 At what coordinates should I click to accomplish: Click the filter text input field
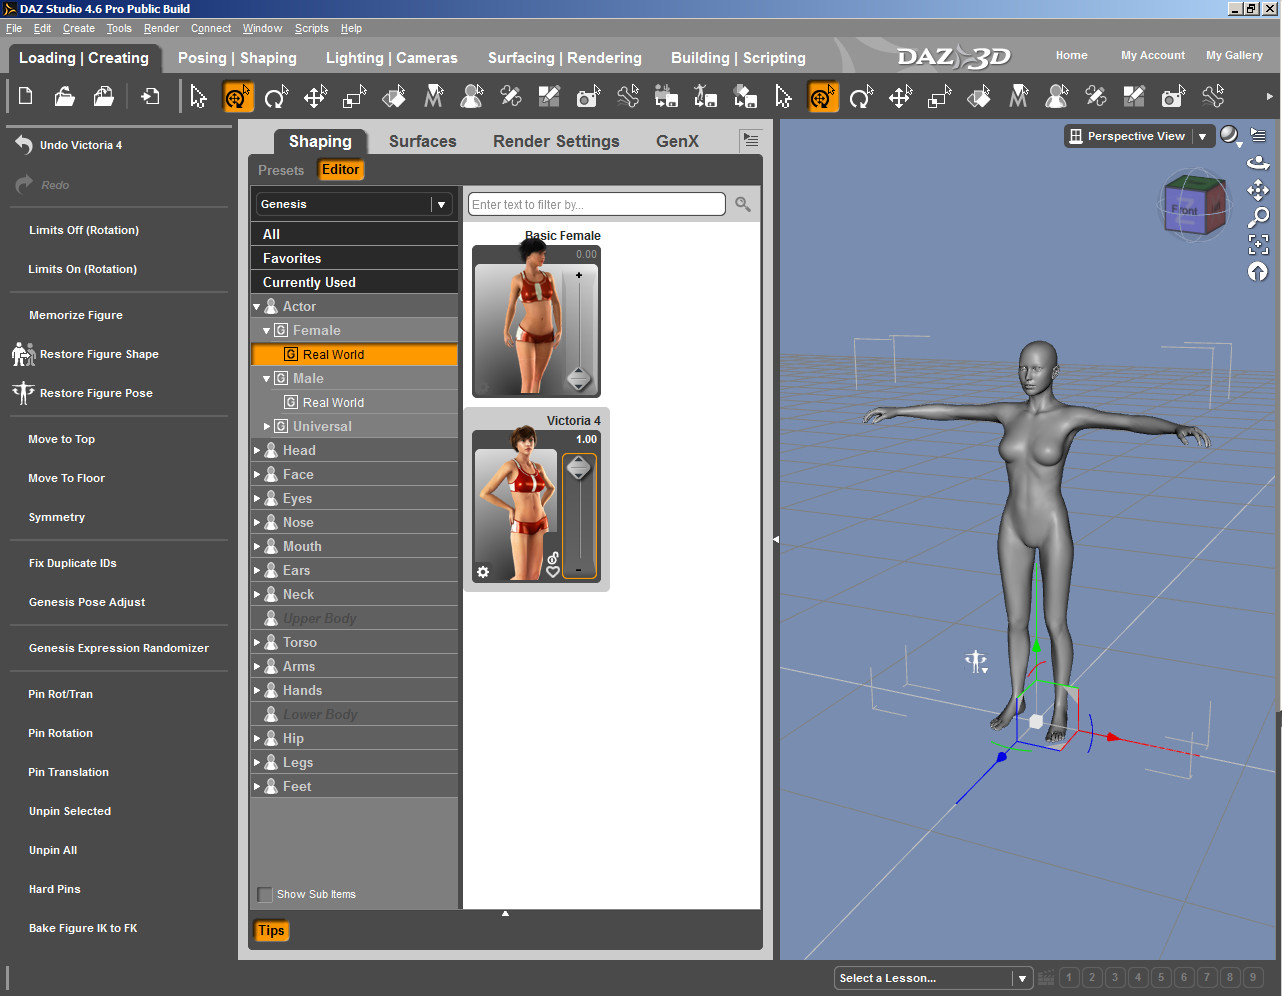(x=597, y=204)
